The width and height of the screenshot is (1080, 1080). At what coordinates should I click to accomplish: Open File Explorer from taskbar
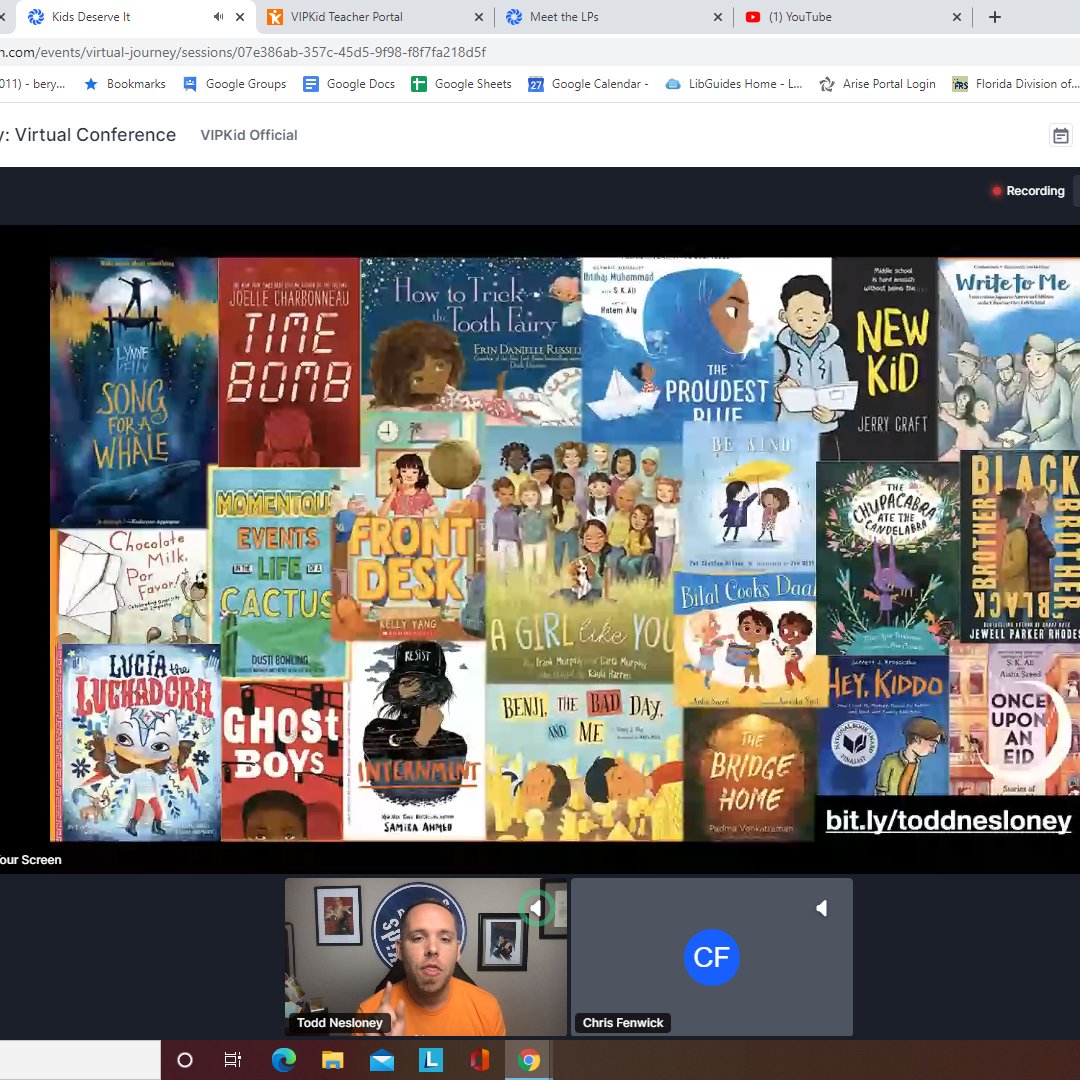333,1060
